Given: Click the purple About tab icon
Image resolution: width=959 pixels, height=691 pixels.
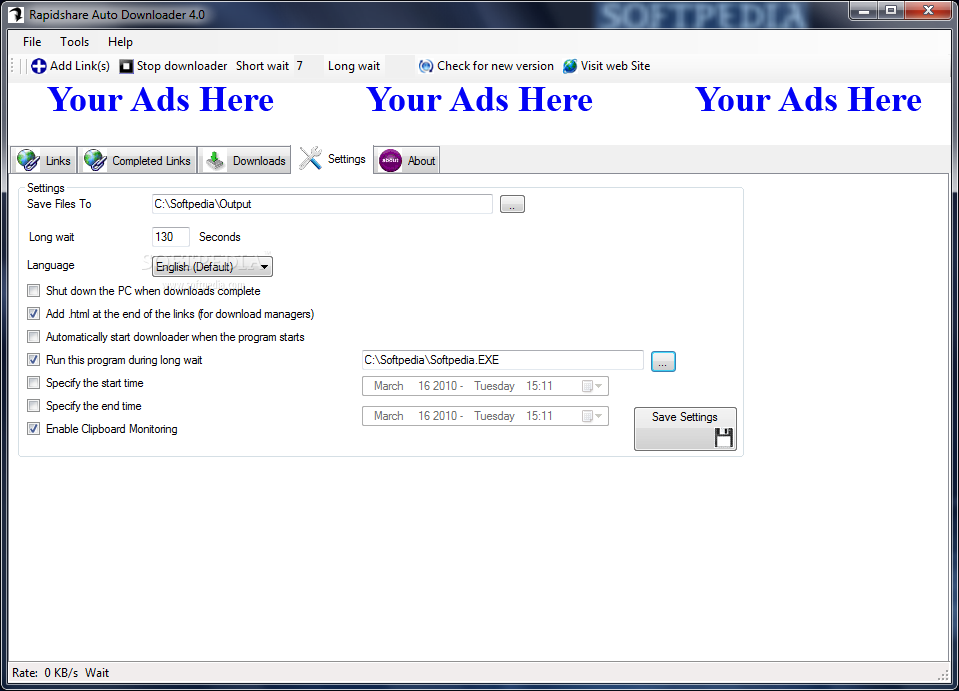Looking at the screenshot, I should (390, 160).
